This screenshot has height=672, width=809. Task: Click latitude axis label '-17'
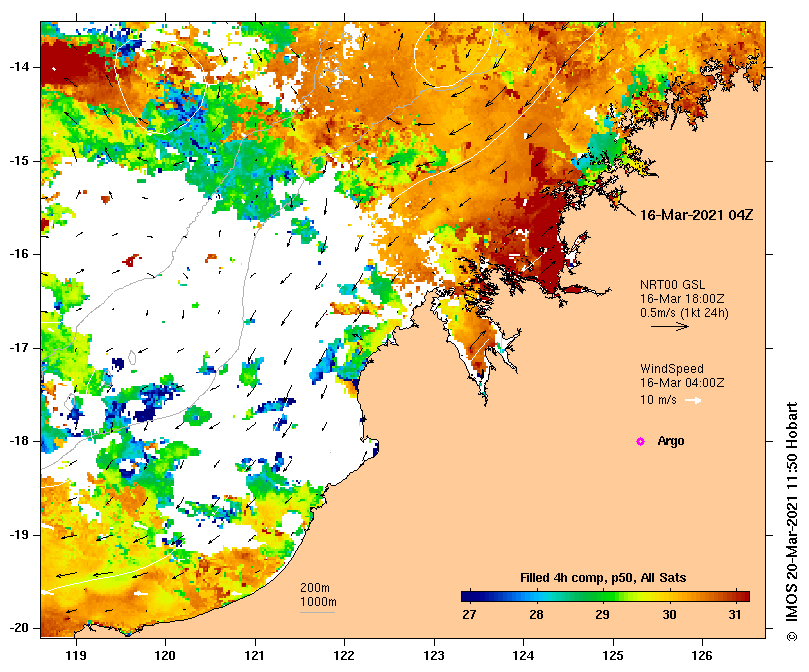(x=19, y=348)
